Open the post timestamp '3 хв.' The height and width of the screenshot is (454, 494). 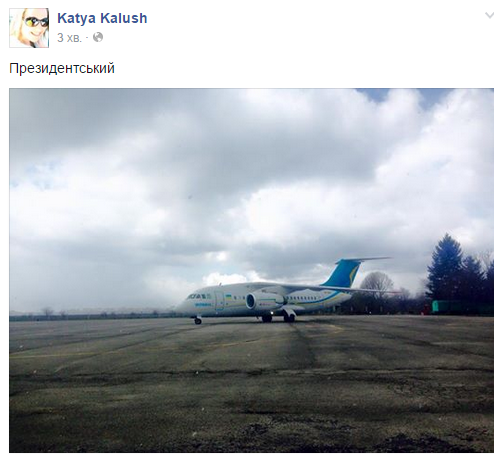69,38
